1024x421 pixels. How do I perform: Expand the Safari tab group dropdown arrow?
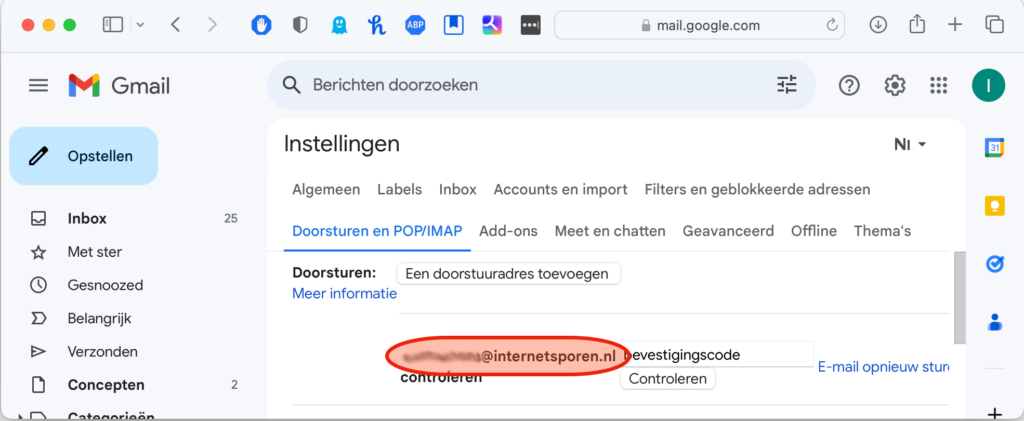140,25
